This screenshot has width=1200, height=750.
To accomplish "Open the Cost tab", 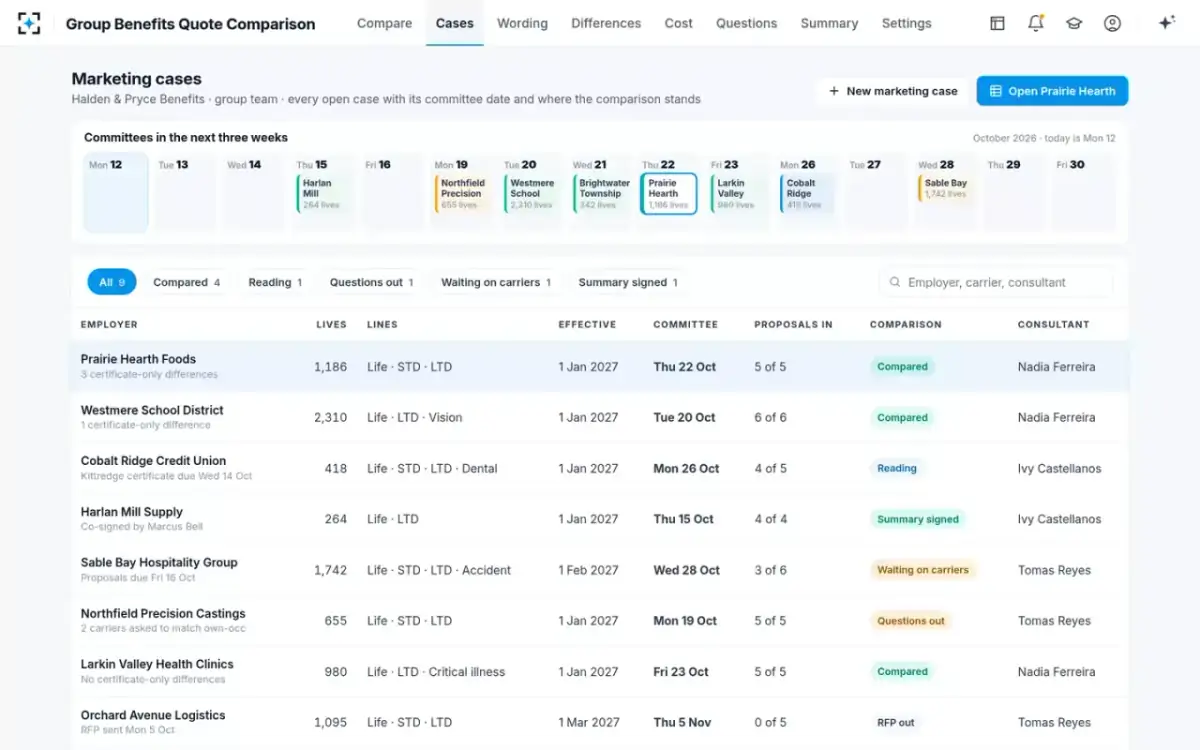I will click(x=679, y=23).
